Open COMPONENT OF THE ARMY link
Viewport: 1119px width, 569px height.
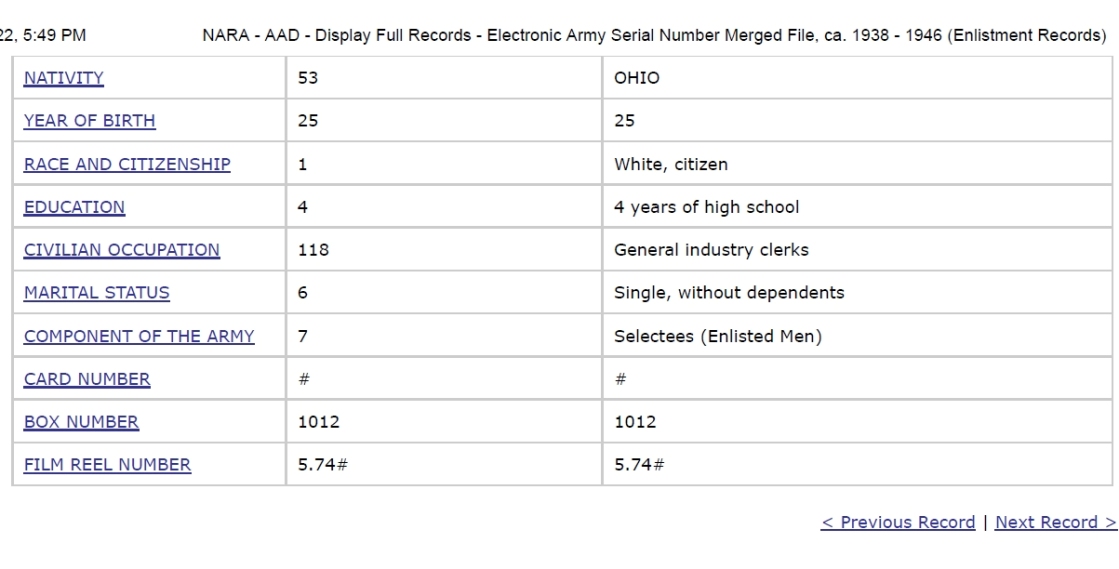pyautogui.click(x=138, y=336)
